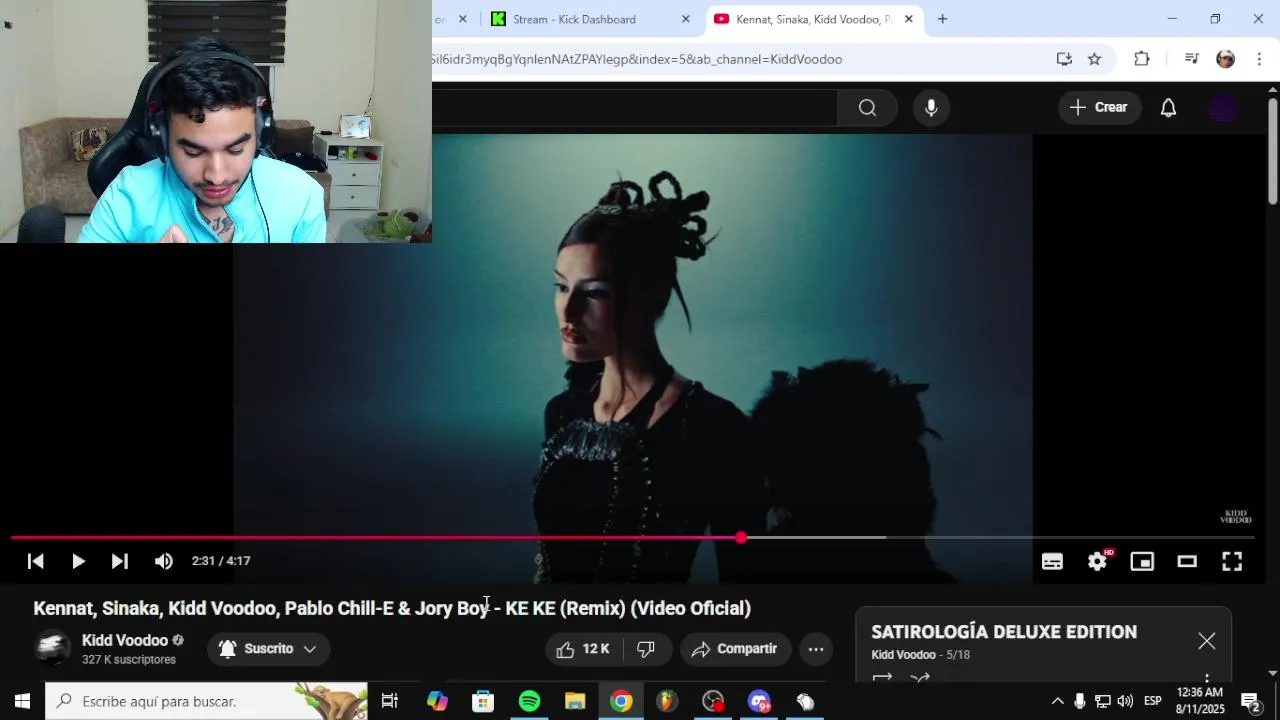Click into YouTube search field
1280x720 pixels.
[x=634, y=108]
